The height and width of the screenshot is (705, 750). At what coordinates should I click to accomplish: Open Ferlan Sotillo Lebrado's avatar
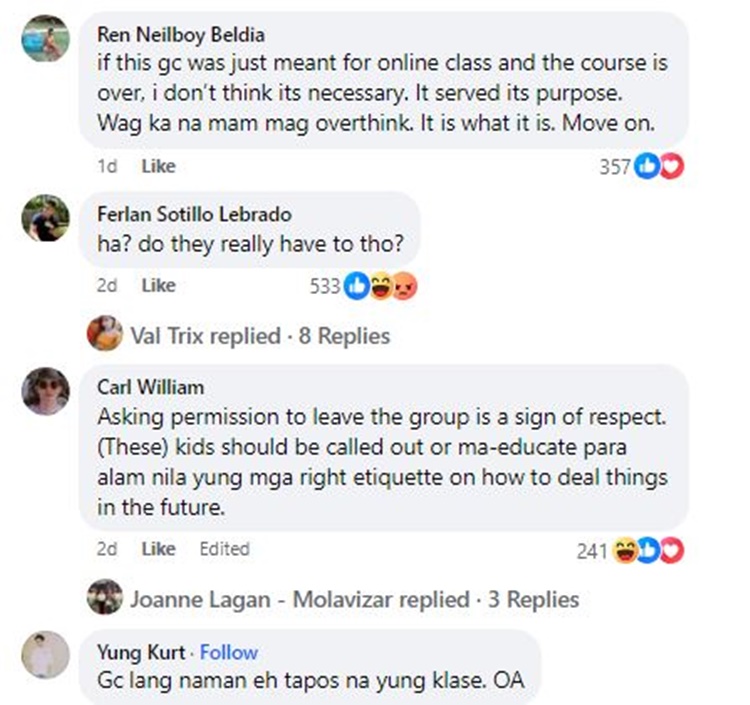pyautogui.click(x=46, y=218)
